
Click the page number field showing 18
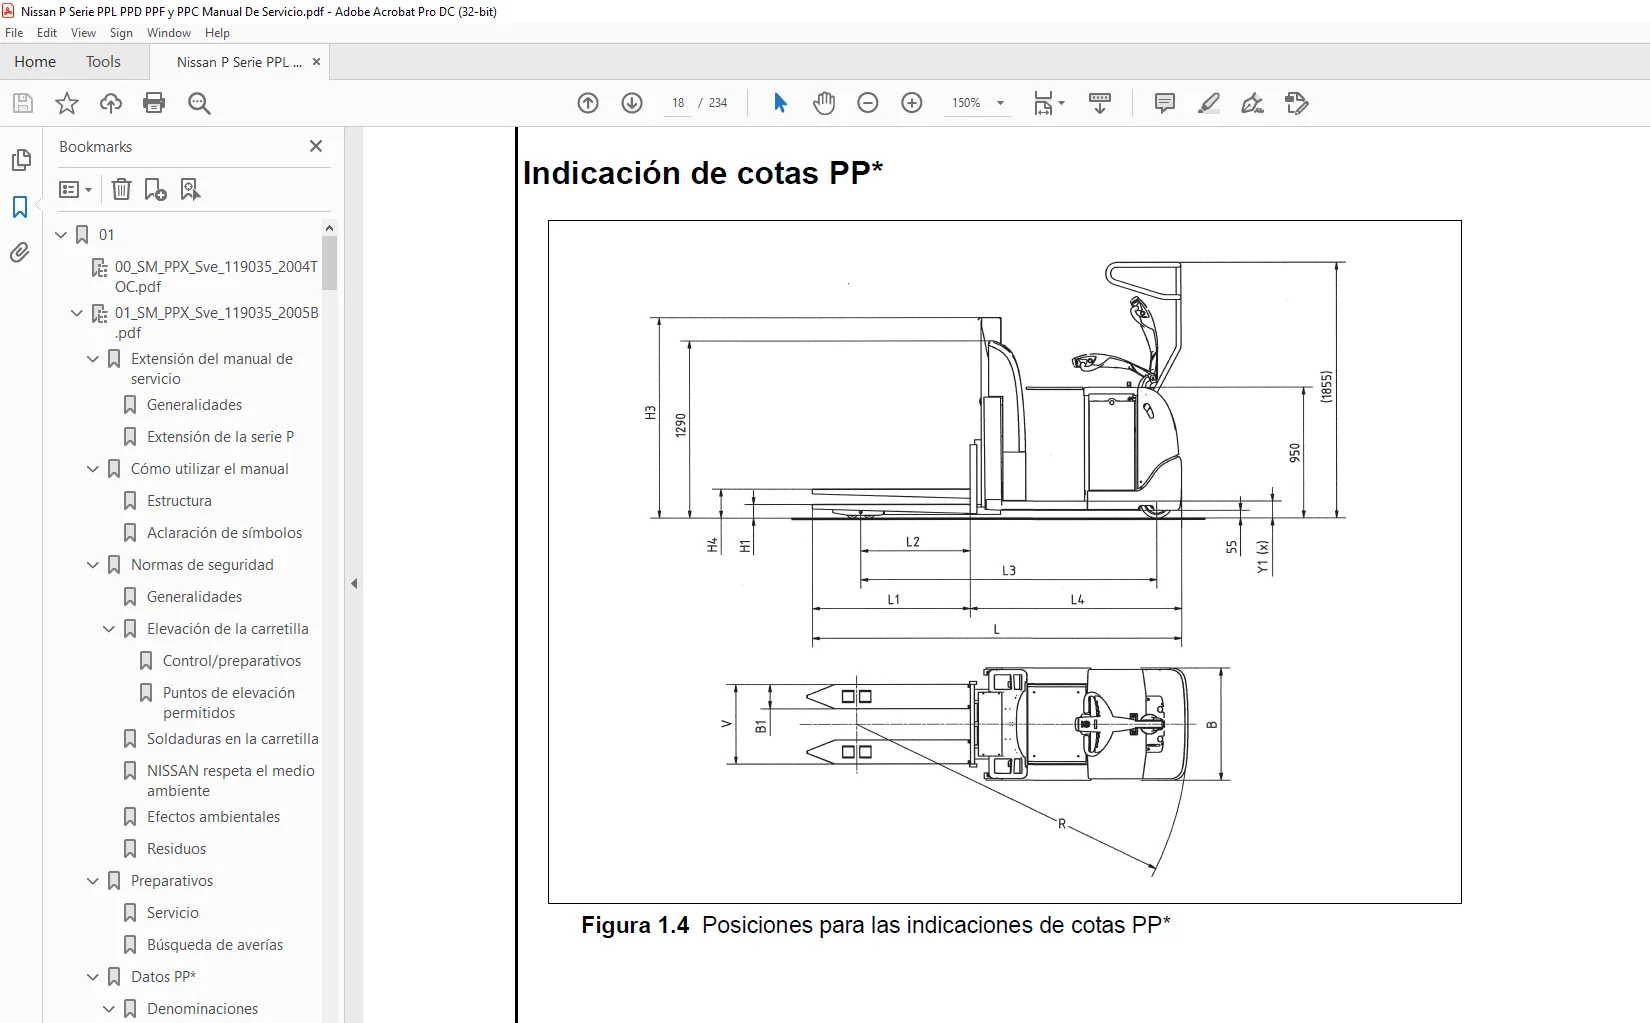(678, 103)
